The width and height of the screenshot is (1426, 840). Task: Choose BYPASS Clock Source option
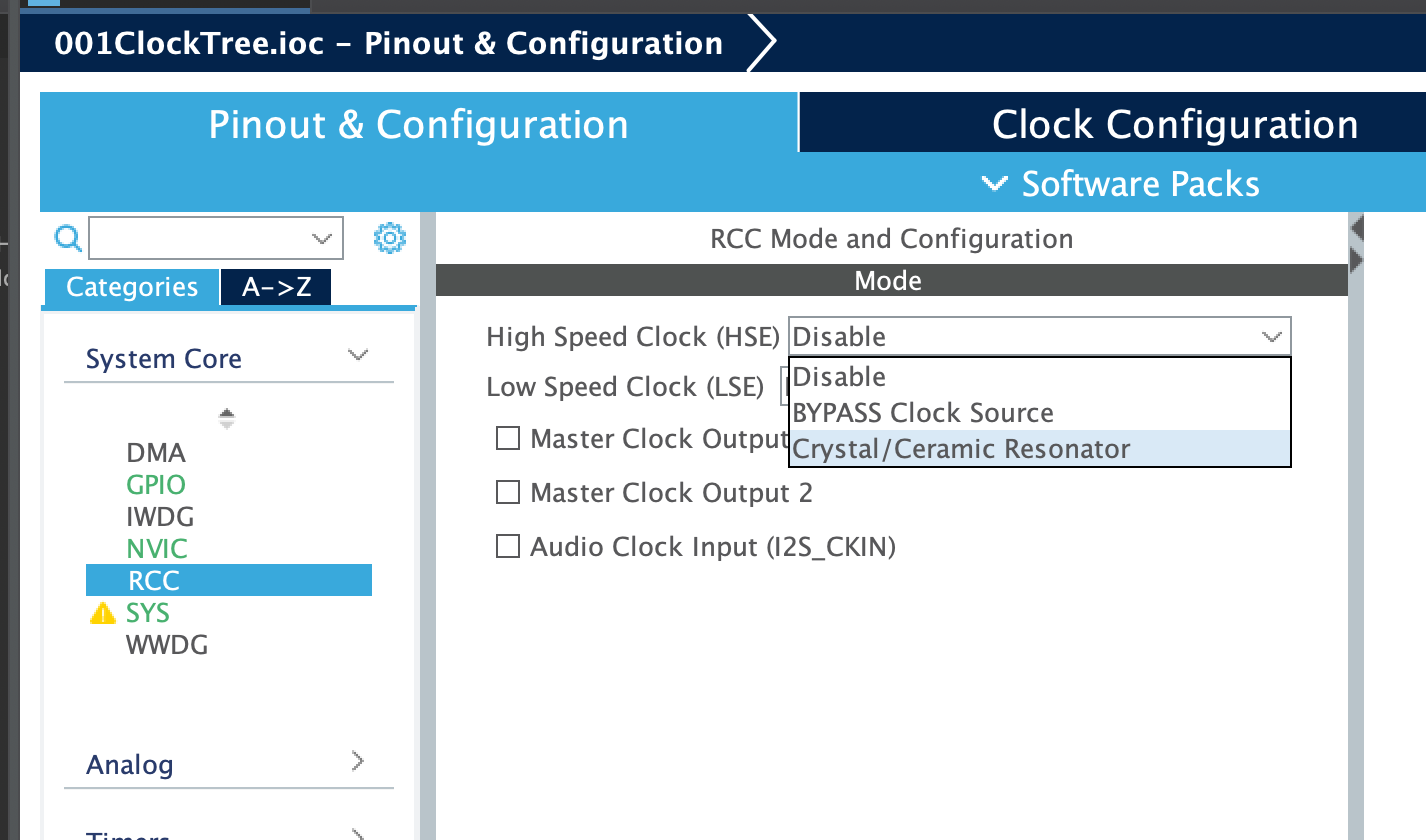click(x=1040, y=413)
